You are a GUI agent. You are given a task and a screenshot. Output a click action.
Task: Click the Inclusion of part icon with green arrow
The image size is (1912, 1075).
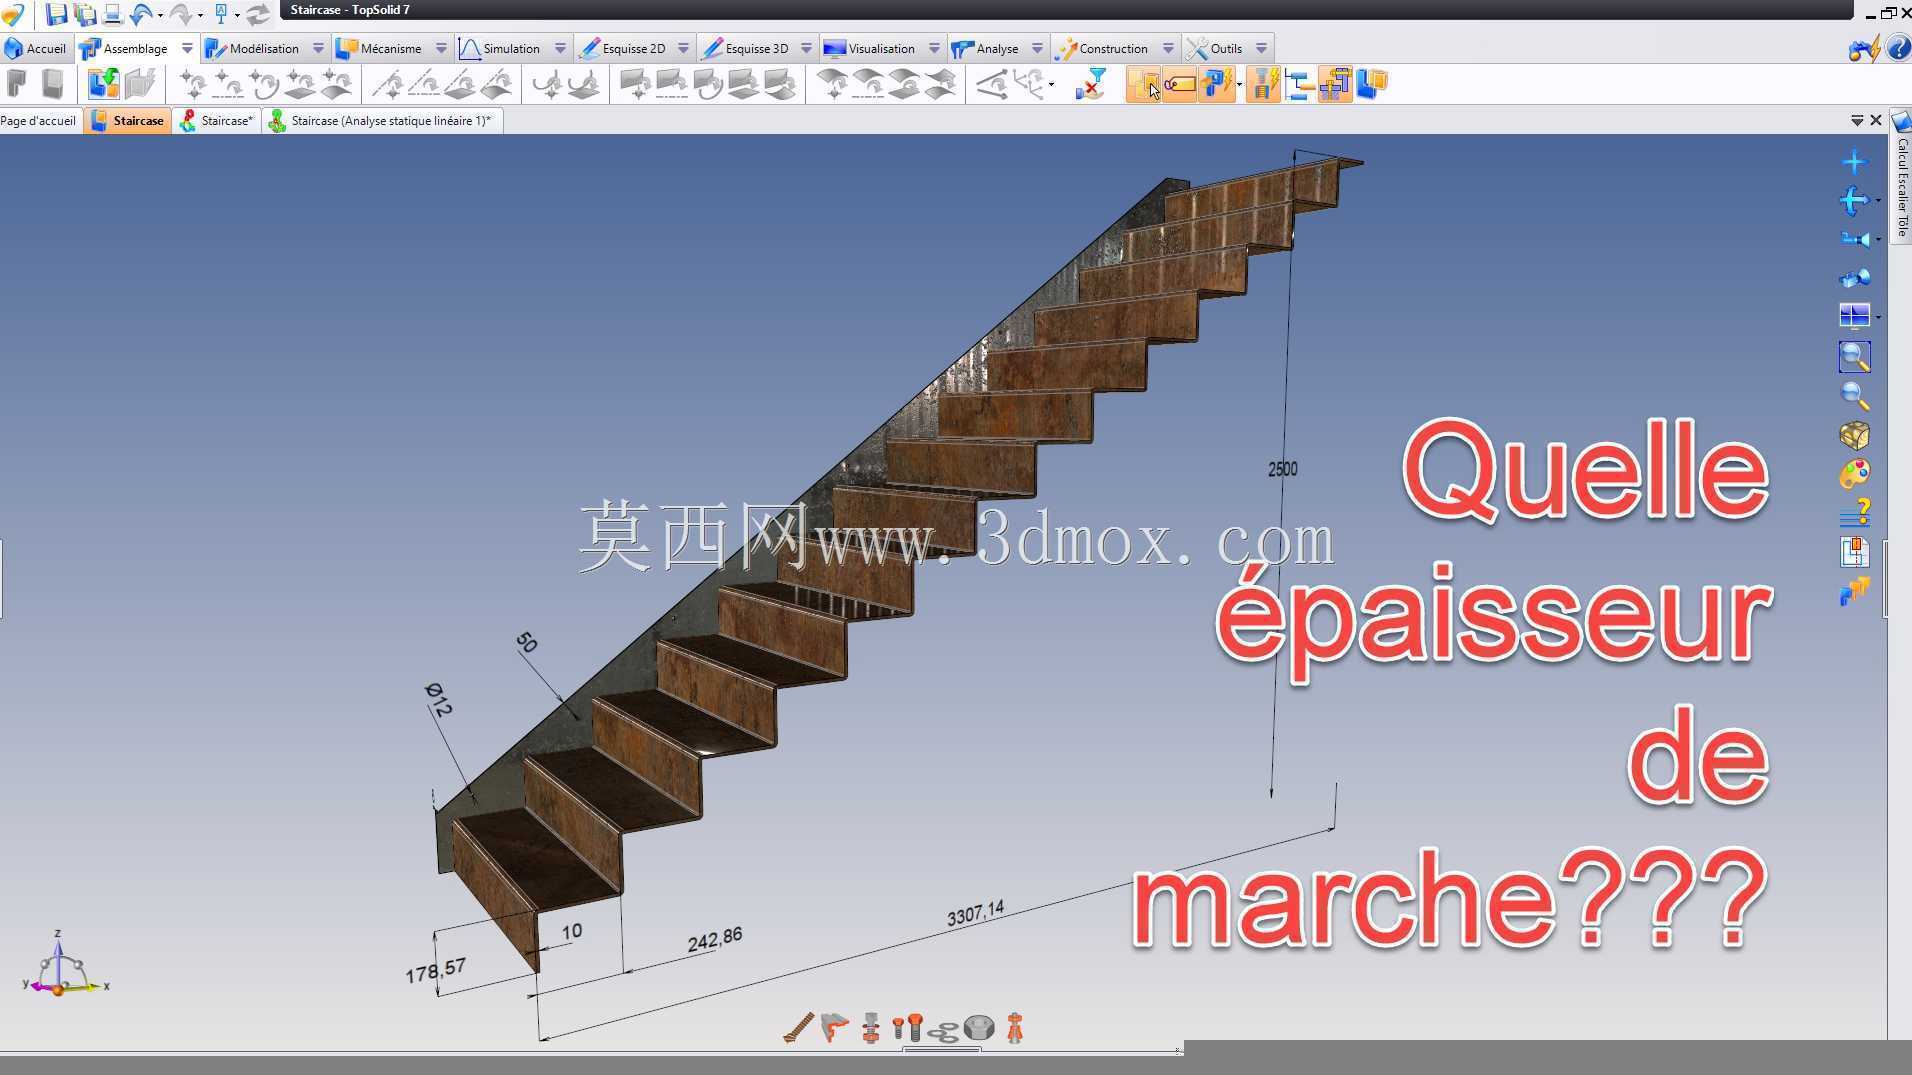click(103, 84)
